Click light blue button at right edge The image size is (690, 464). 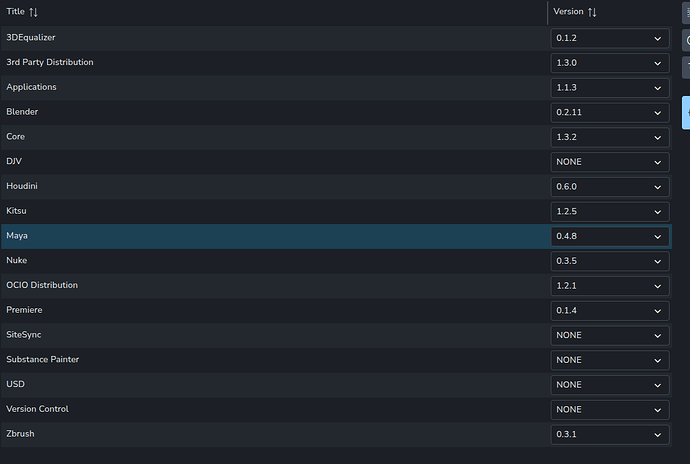pos(686,113)
